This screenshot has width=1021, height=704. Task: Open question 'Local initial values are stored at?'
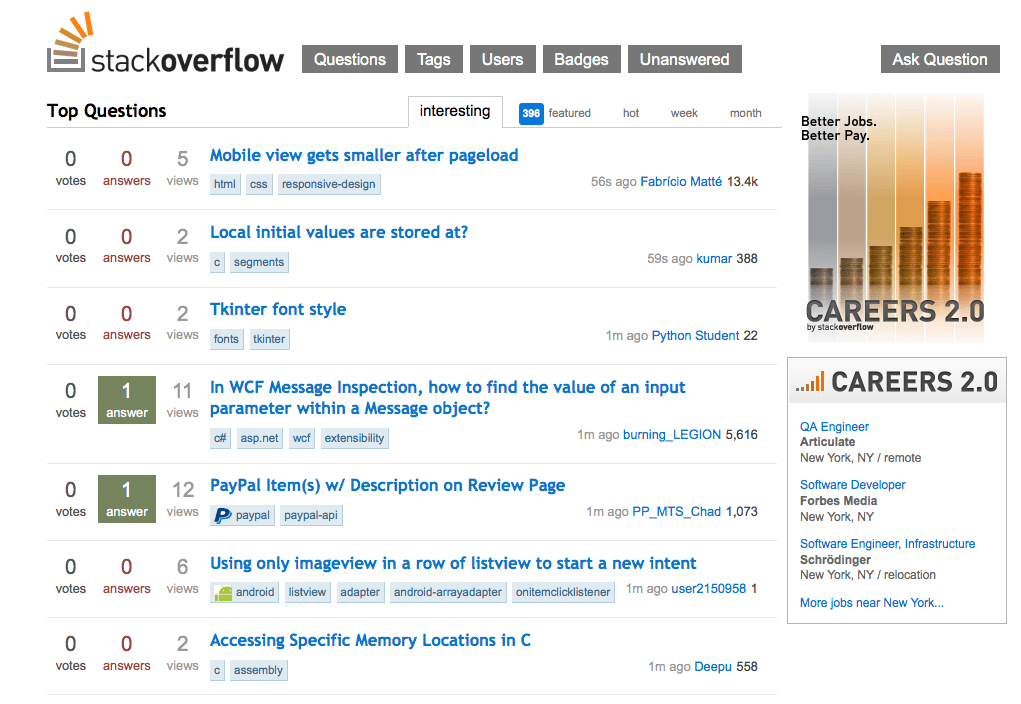click(x=339, y=232)
